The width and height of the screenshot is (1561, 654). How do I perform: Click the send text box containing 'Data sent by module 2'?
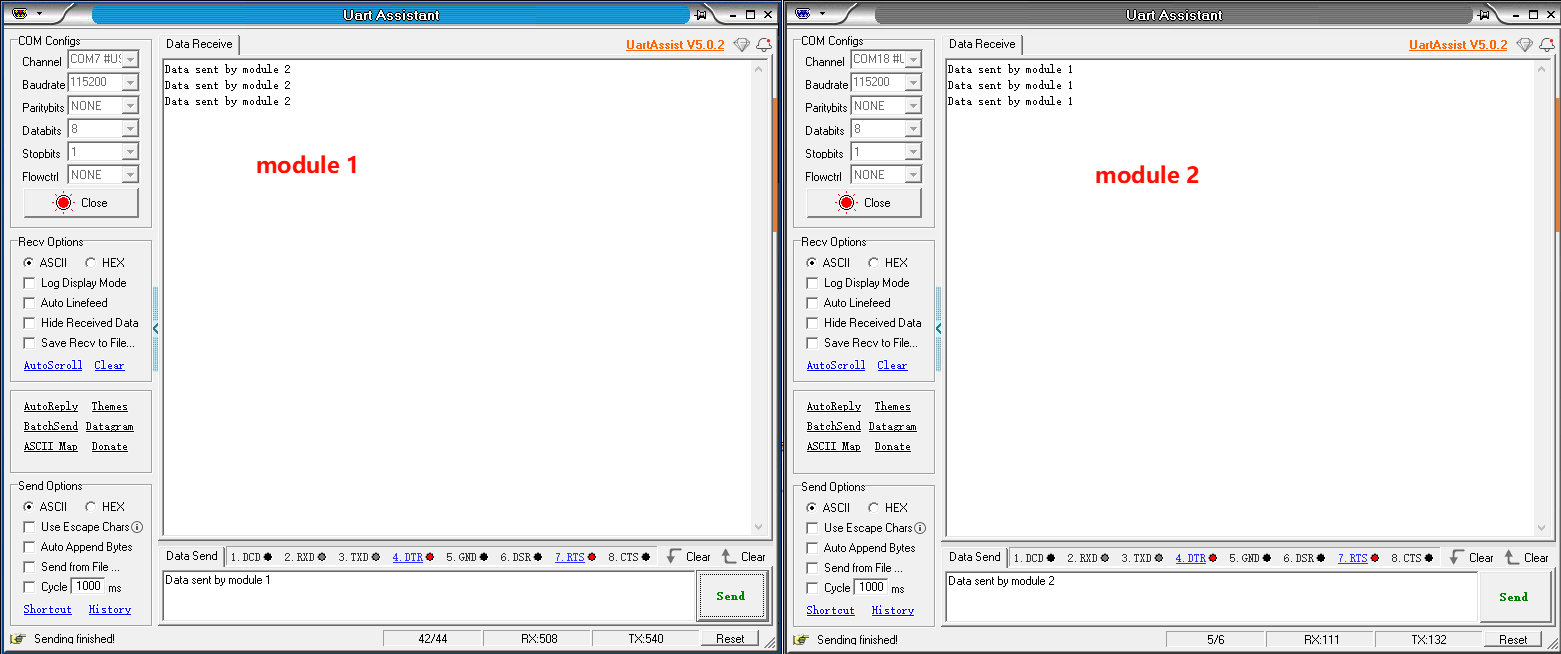tap(1211, 597)
